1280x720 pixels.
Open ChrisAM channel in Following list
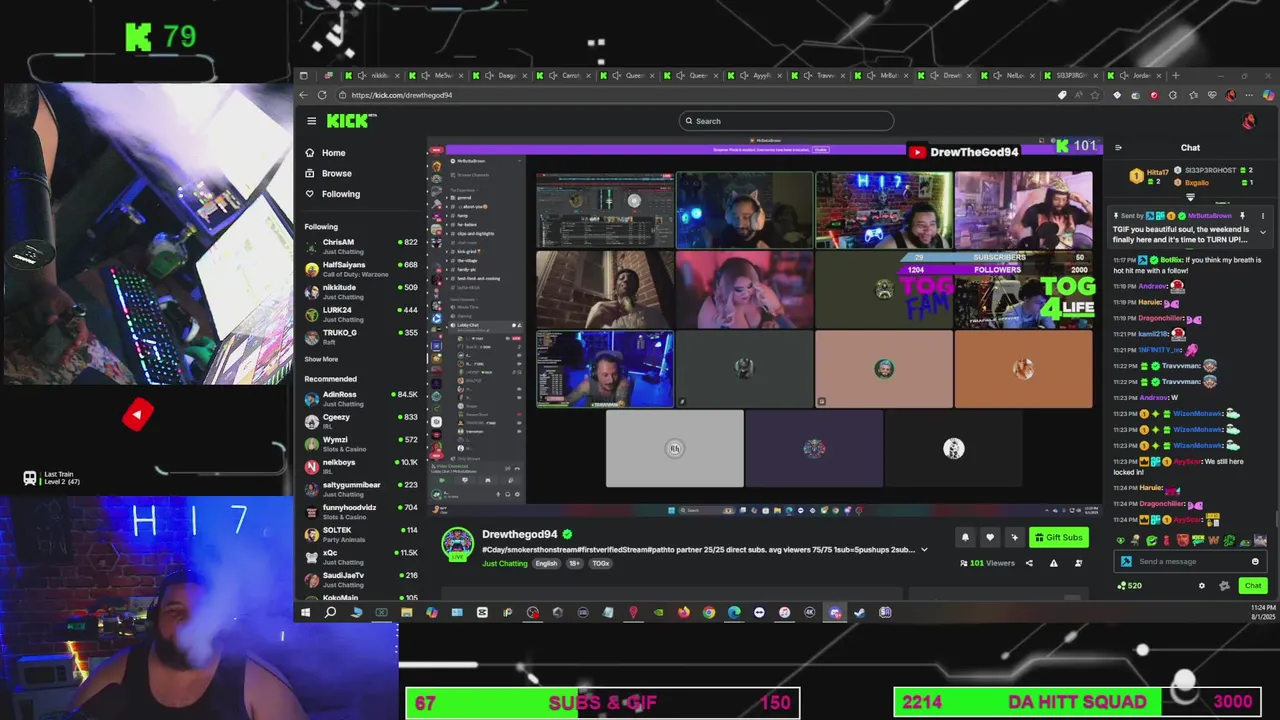click(361, 246)
